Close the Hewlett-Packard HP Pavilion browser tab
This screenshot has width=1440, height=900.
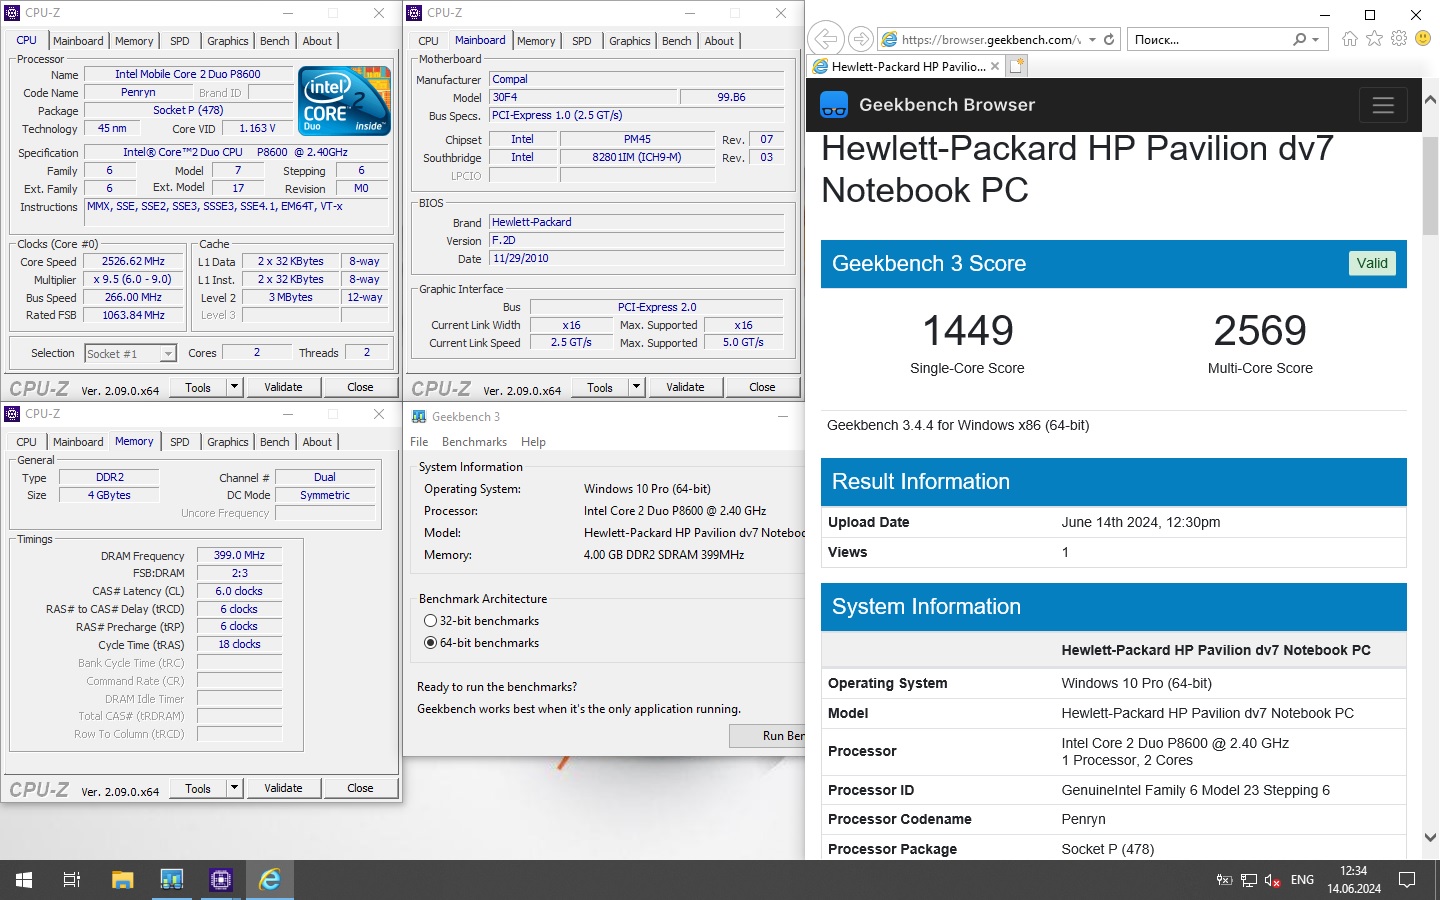(x=995, y=66)
